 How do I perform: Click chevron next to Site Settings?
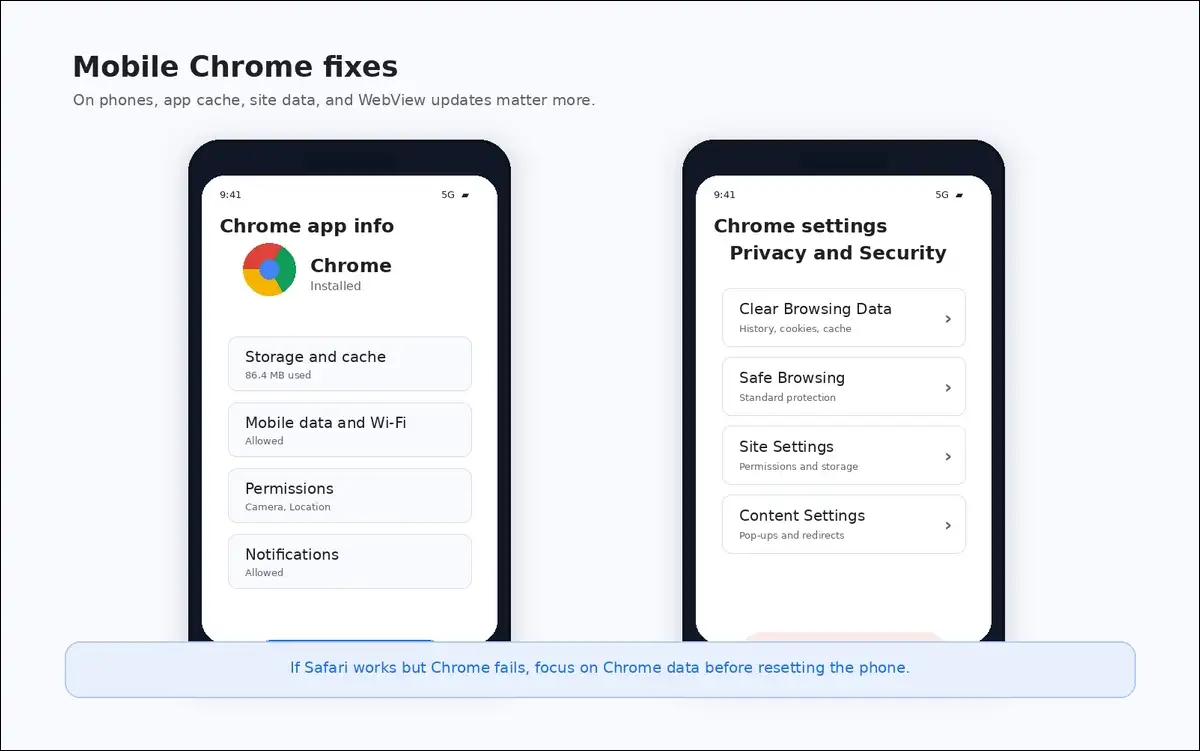coord(948,457)
